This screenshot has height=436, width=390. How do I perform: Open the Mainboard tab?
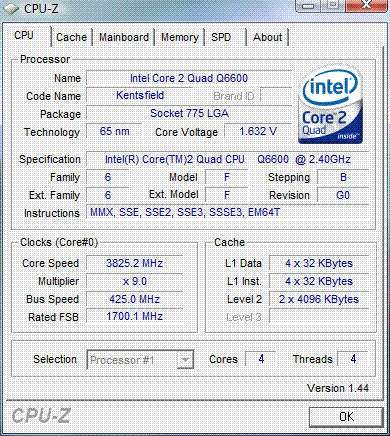tap(124, 37)
